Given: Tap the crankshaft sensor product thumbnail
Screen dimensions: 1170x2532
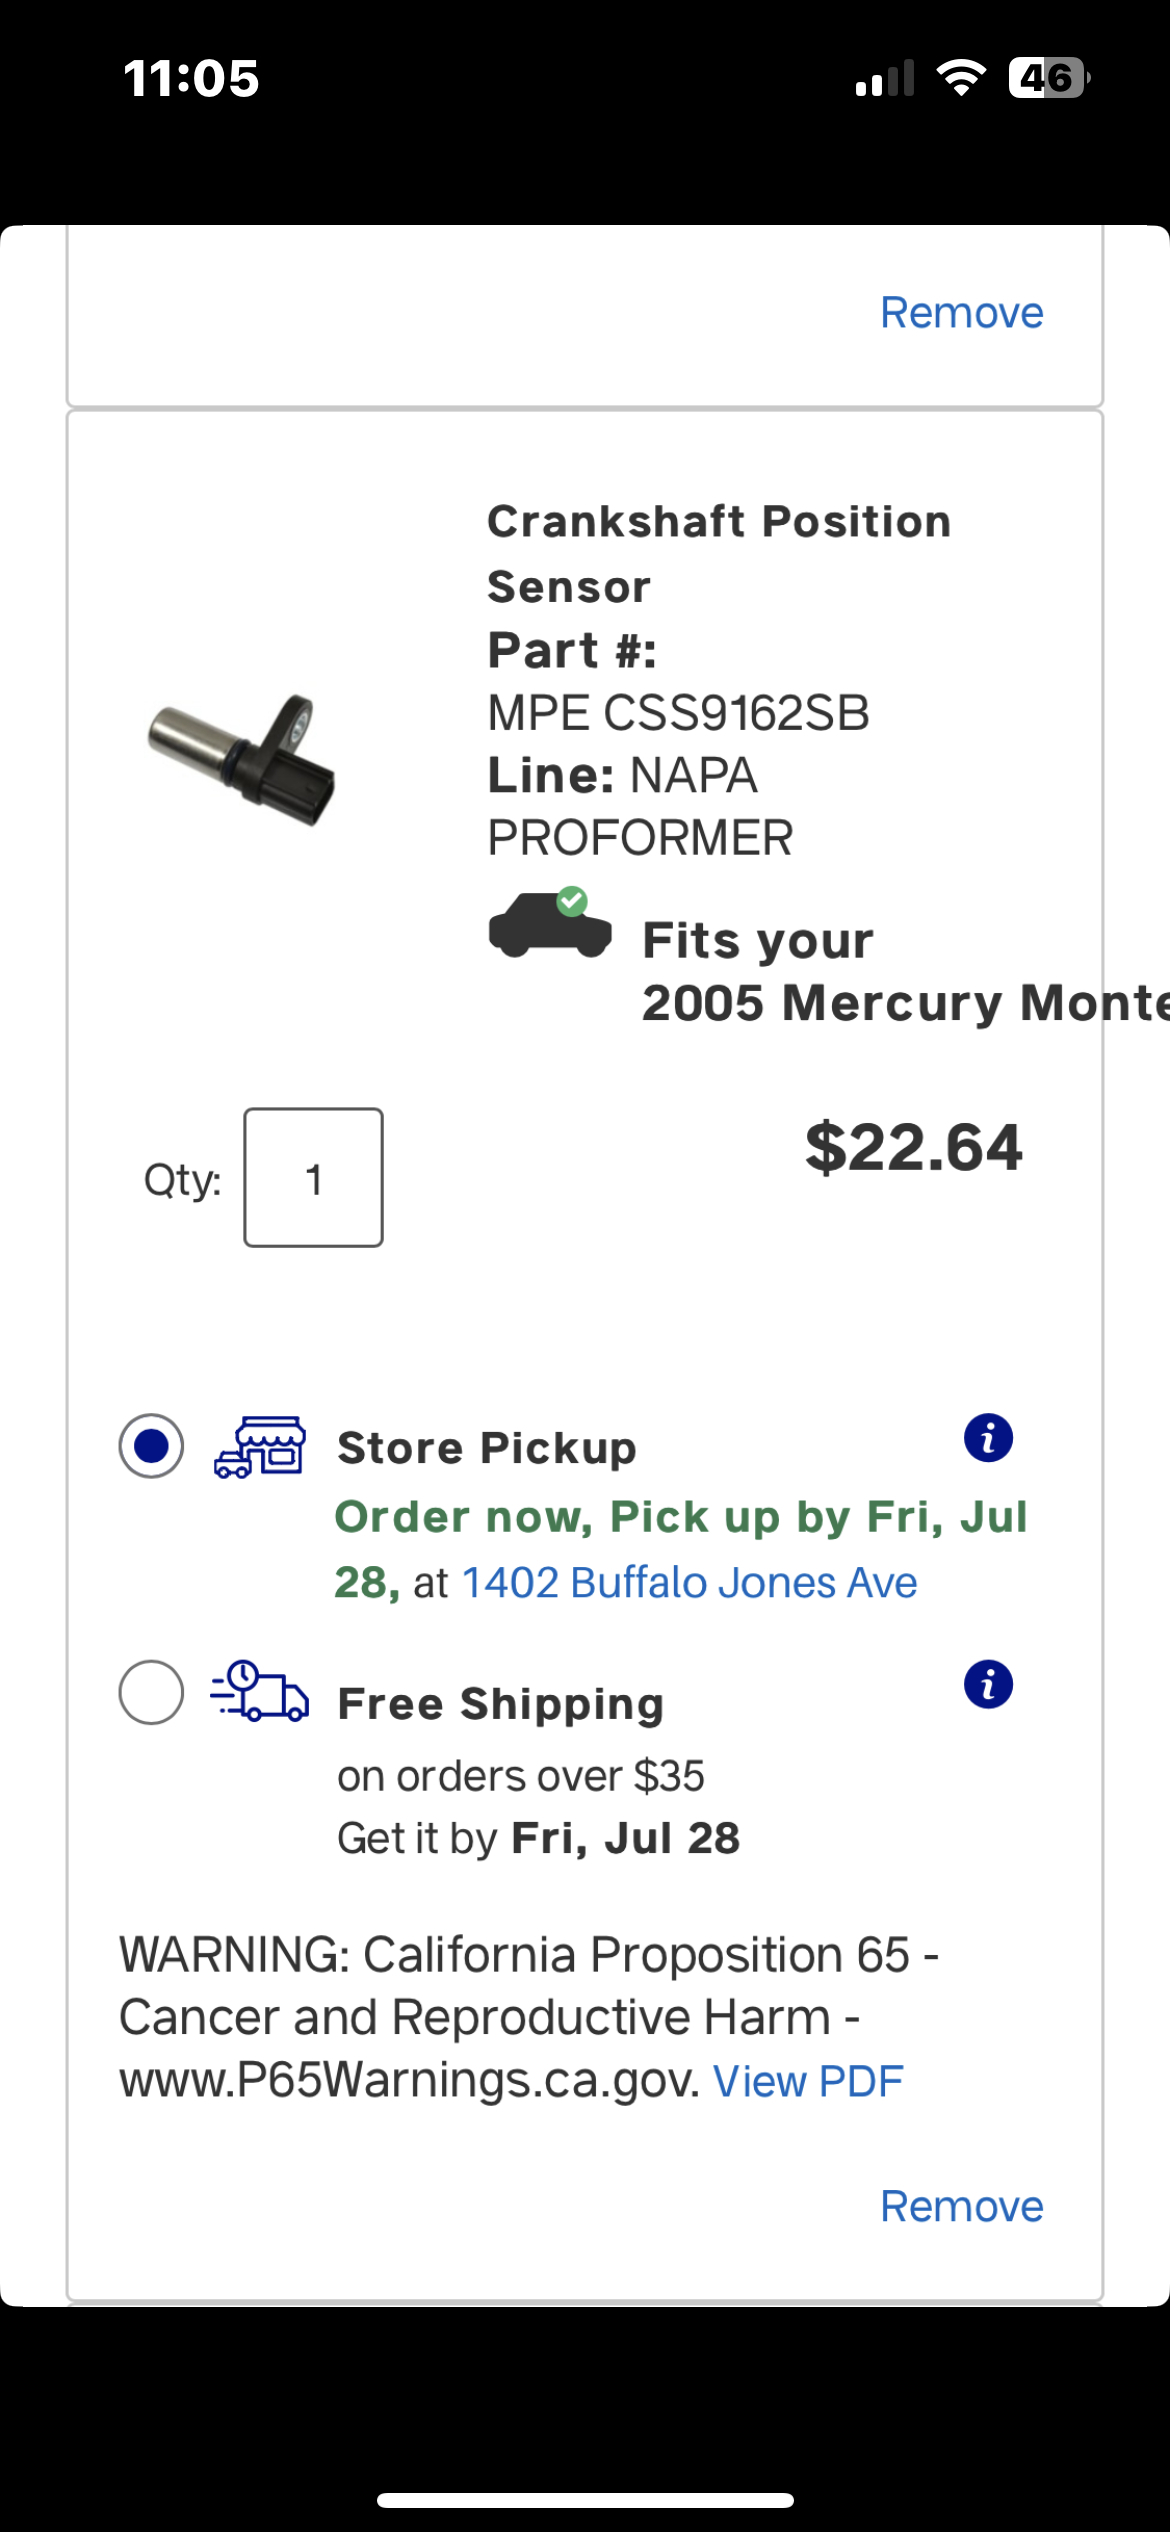Looking at the screenshot, I should coord(243,759).
